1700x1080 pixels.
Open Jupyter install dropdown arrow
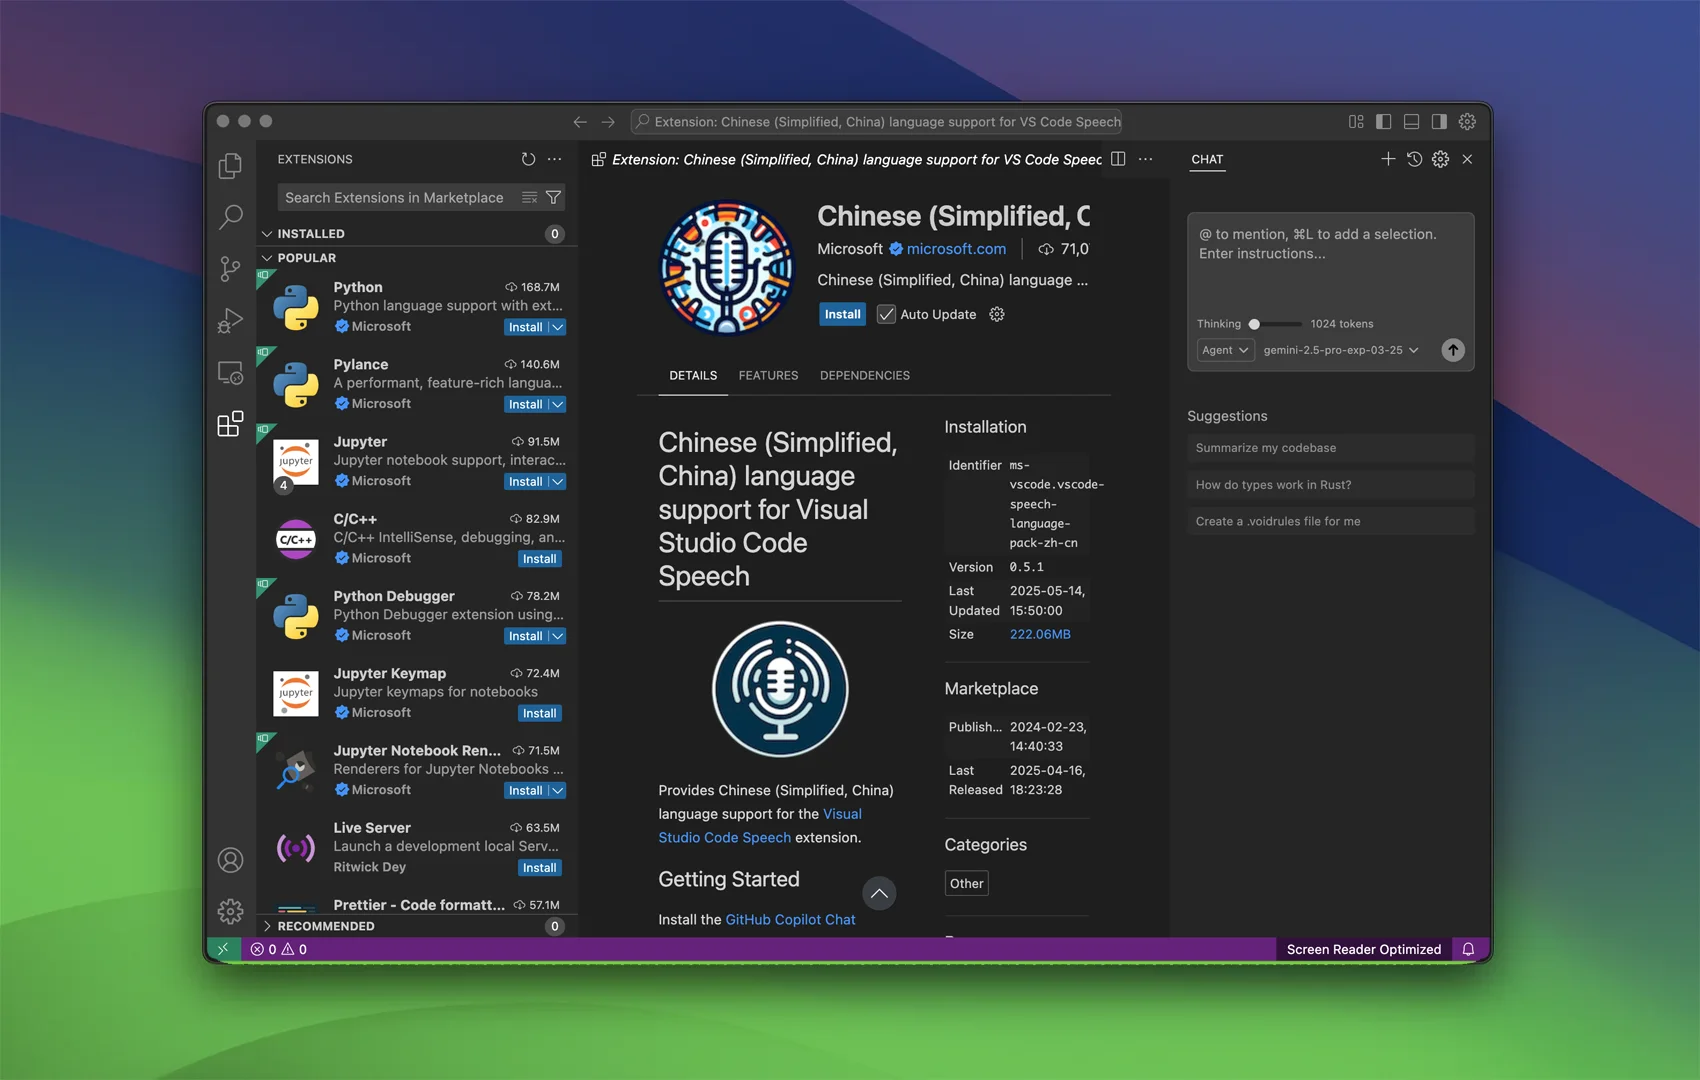tap(558, 481)
